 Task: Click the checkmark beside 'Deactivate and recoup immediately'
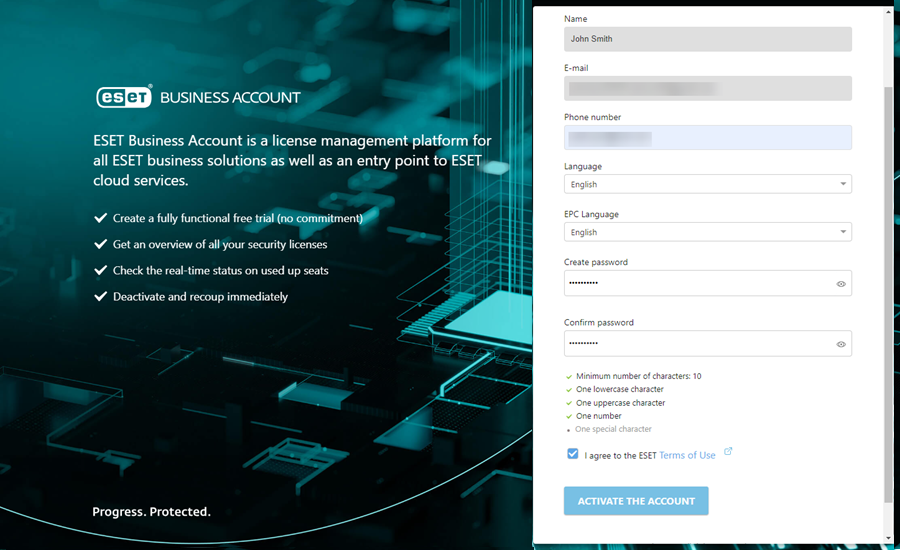coord(100,296)
